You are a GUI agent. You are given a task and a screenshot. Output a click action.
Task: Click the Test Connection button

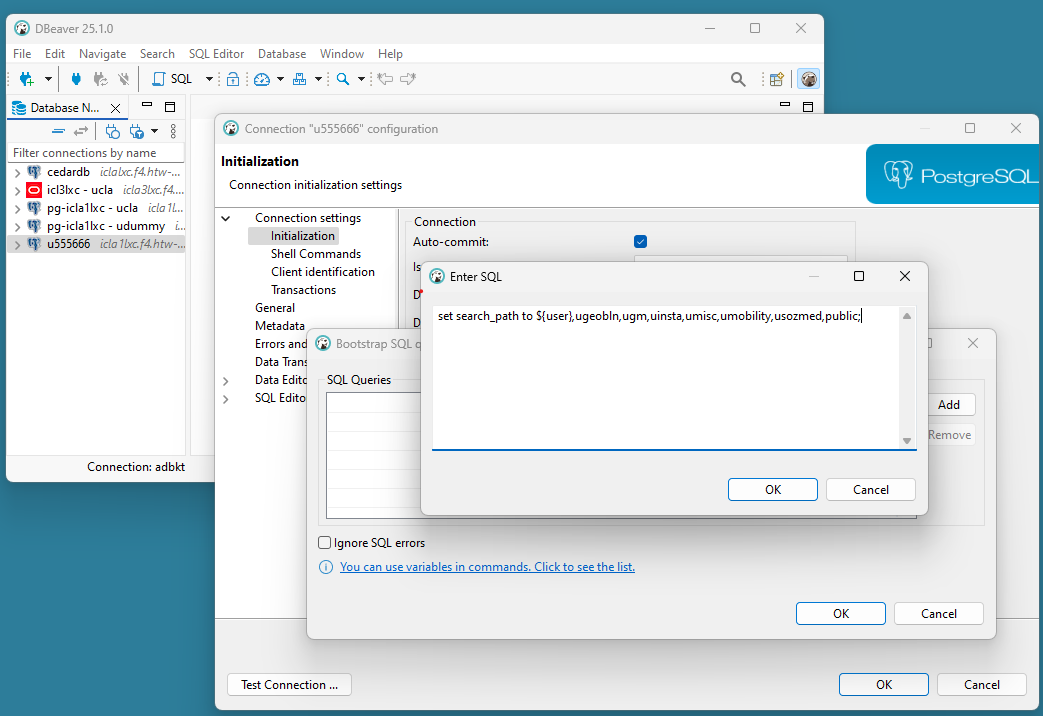(x=289, y=685)
